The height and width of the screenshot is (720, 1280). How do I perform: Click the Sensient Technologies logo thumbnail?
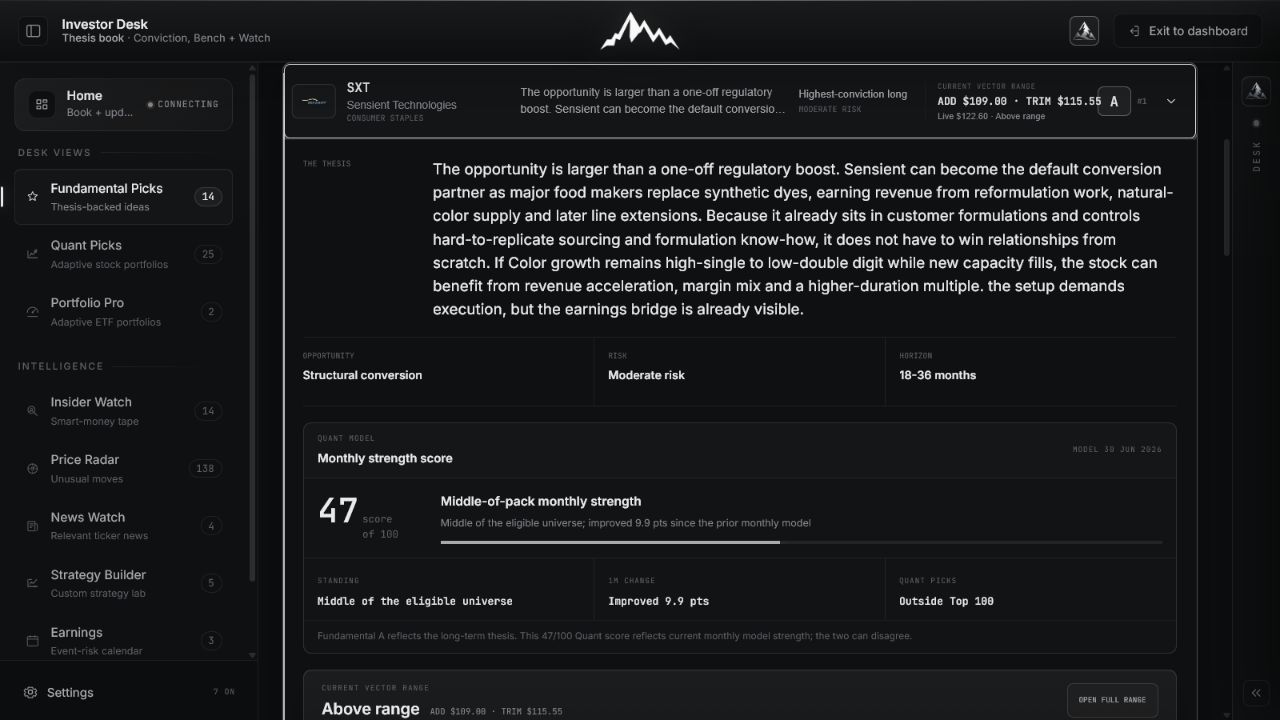314,101
